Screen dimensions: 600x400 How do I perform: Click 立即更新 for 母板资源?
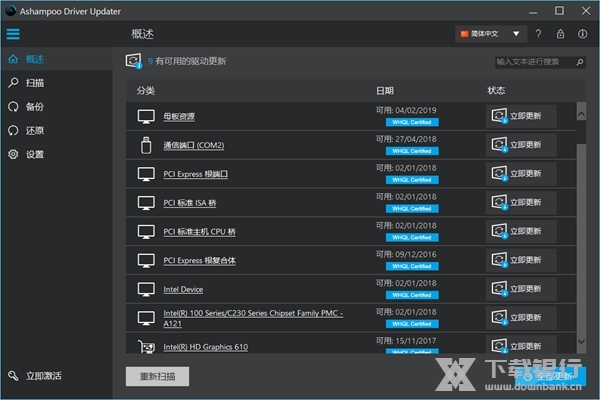click(x=521, y=116)
